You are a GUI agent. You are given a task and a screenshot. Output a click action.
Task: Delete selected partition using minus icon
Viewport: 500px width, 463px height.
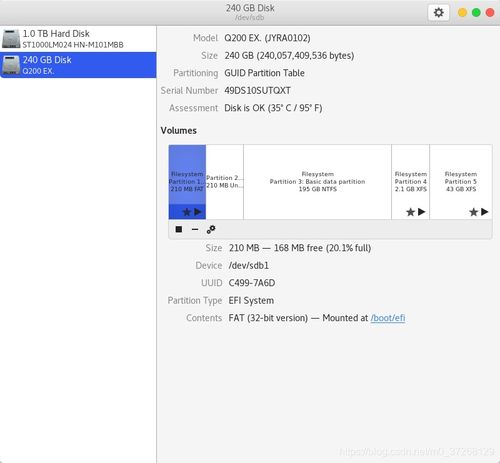click(195, 229)
